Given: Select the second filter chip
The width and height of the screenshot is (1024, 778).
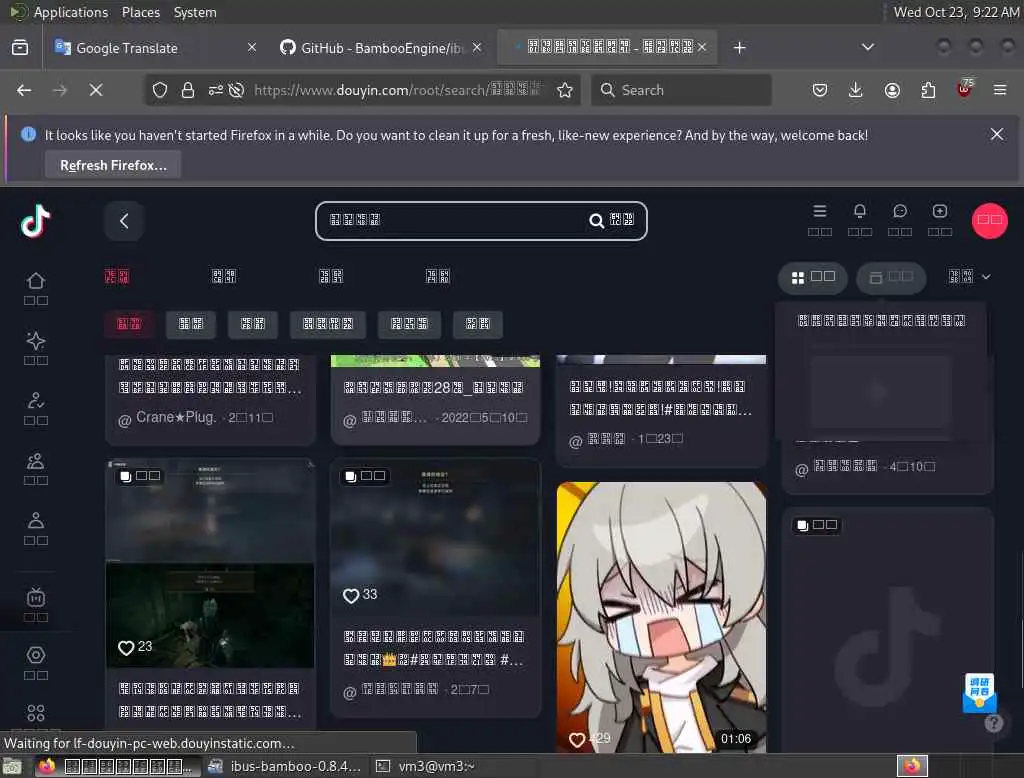Looking at the screenshot, I should (x=191, y=324).
